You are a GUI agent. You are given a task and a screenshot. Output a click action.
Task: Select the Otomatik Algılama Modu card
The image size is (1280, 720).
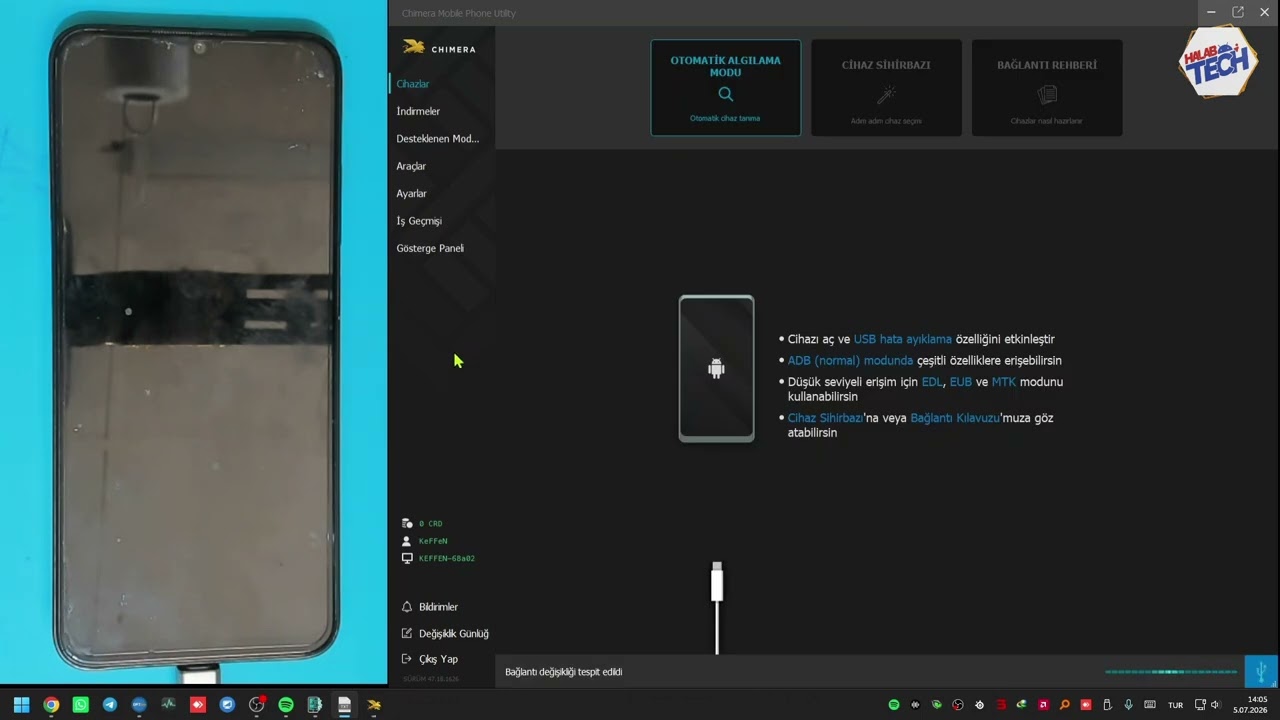726,88
